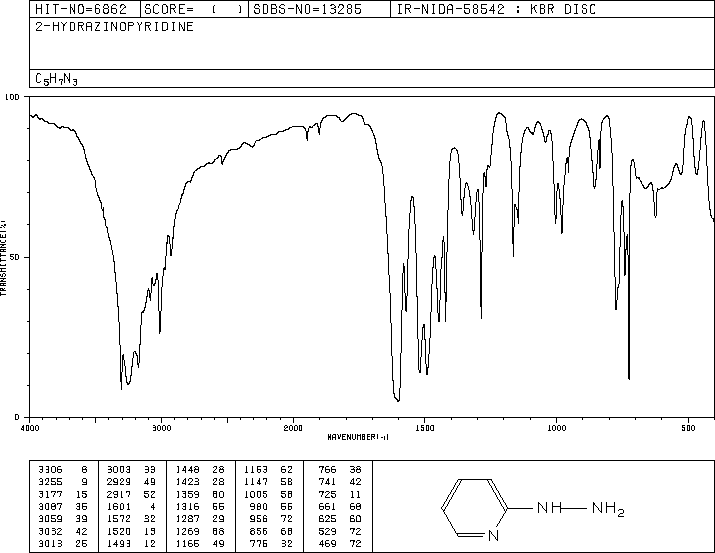
Task: Click the 1000 x-axis tick label
Action: point(556,428)
